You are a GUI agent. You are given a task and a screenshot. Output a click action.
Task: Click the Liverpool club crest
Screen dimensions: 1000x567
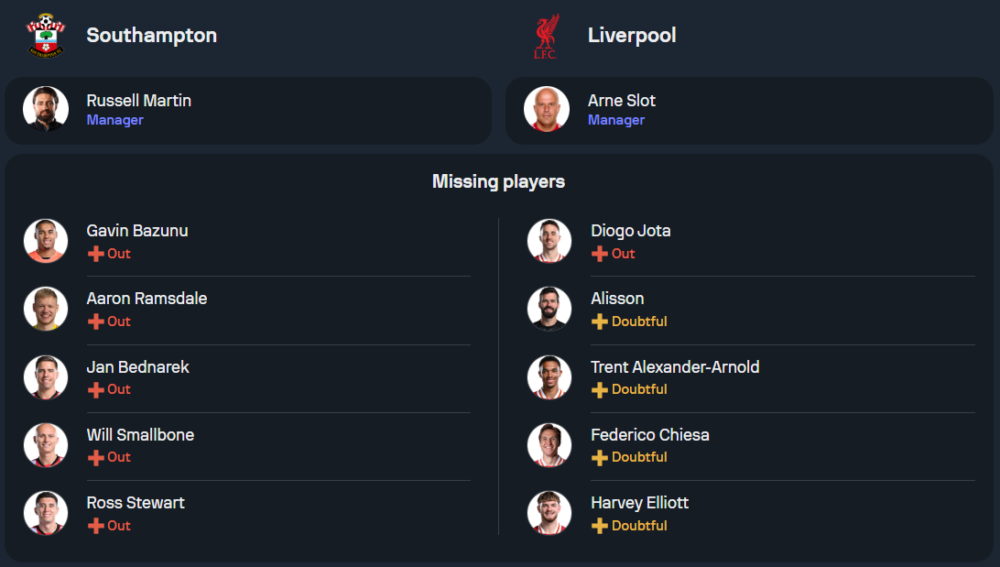[x=546, y=36]
